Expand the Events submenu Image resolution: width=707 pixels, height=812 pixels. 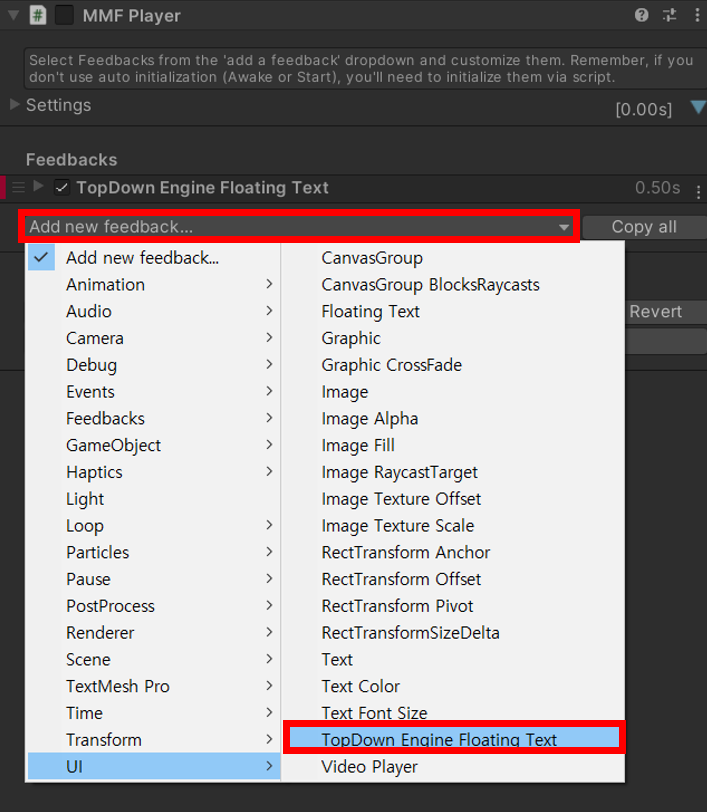coord(154,392)
